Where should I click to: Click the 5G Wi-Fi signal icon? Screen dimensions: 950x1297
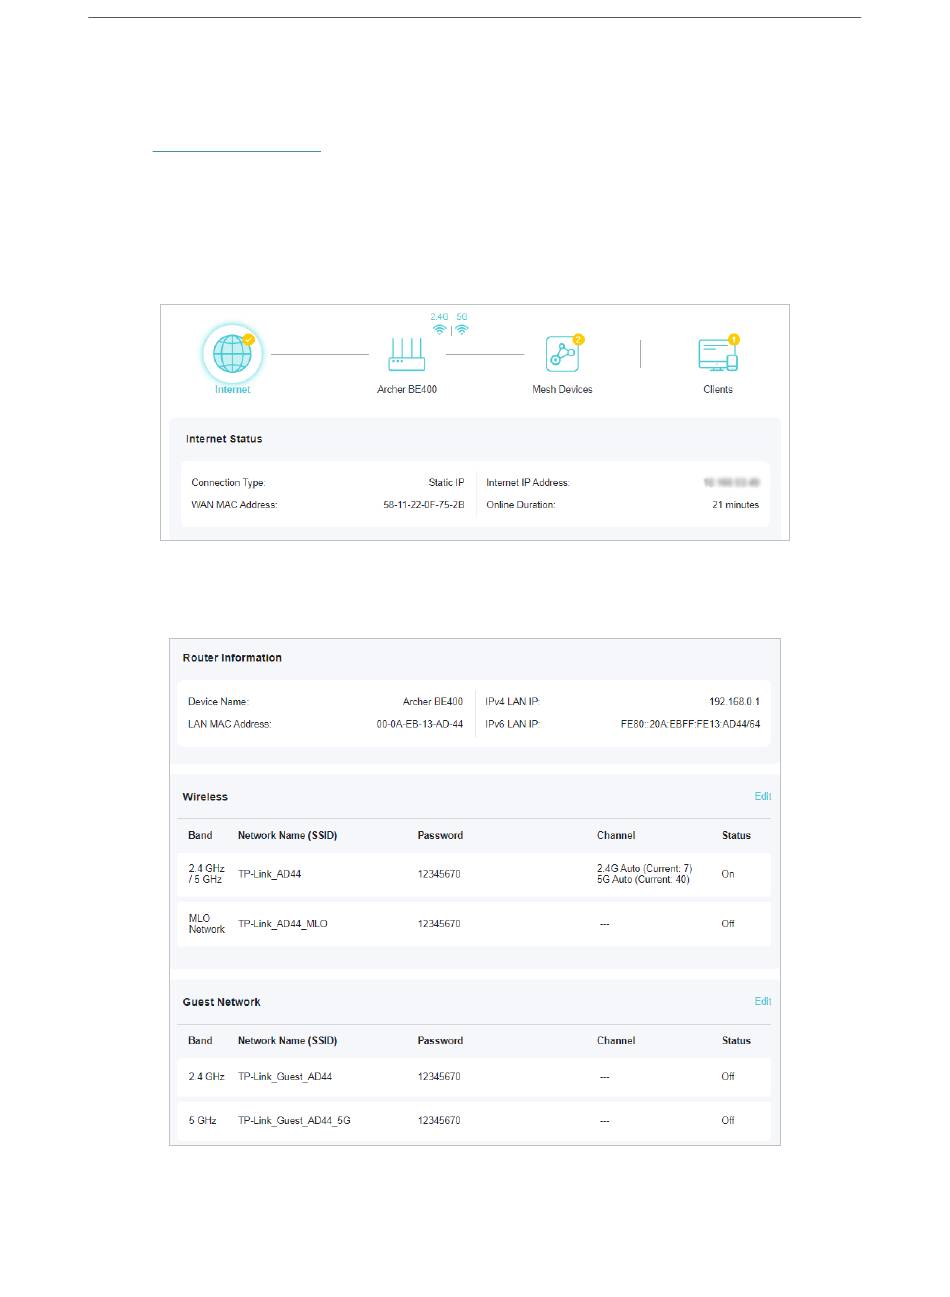tap(461, 329)
